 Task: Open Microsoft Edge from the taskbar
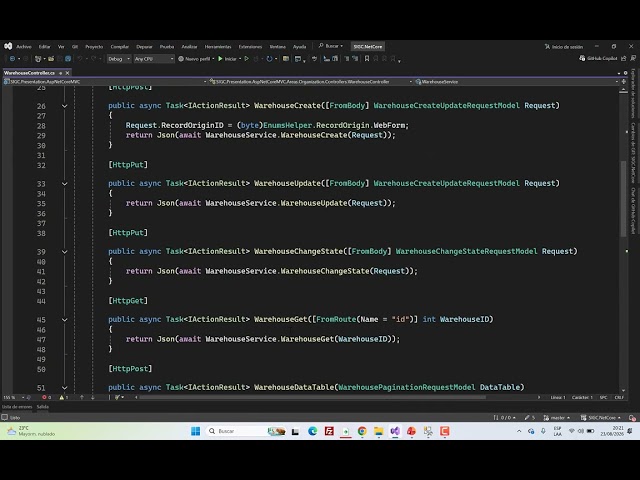pyautogui.click(x=313, y=431)
